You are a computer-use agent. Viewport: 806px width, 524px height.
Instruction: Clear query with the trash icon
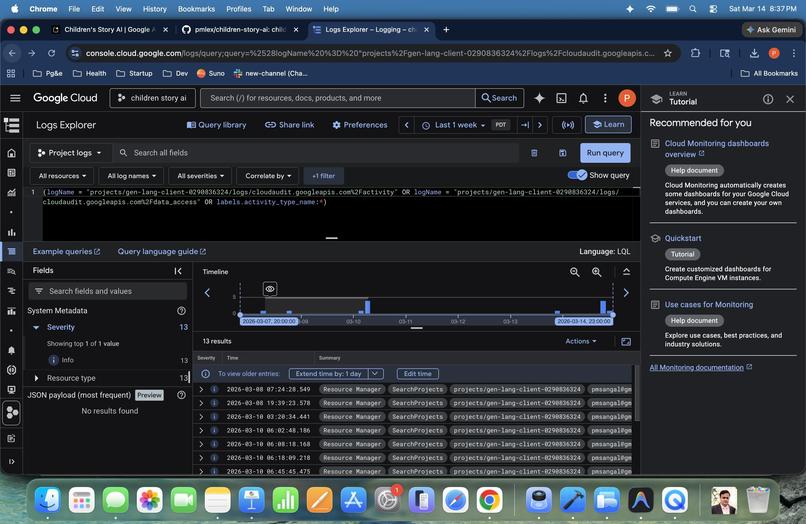534,153
